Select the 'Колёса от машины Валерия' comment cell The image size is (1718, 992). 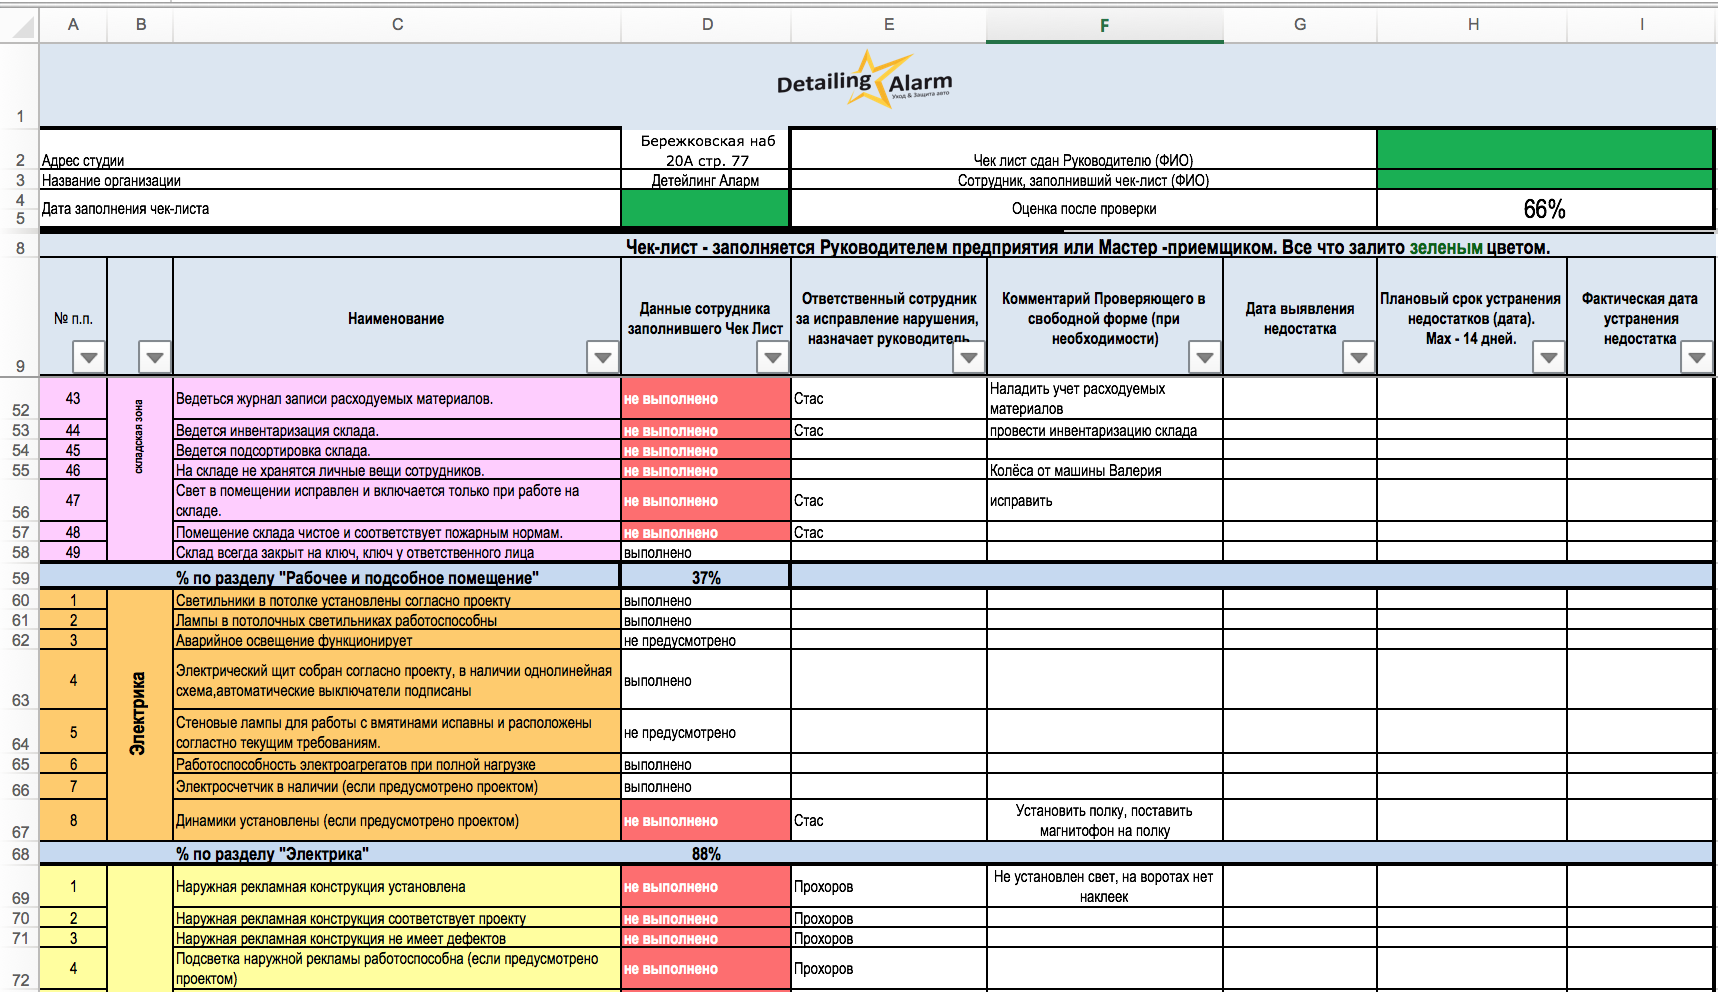1104,471
